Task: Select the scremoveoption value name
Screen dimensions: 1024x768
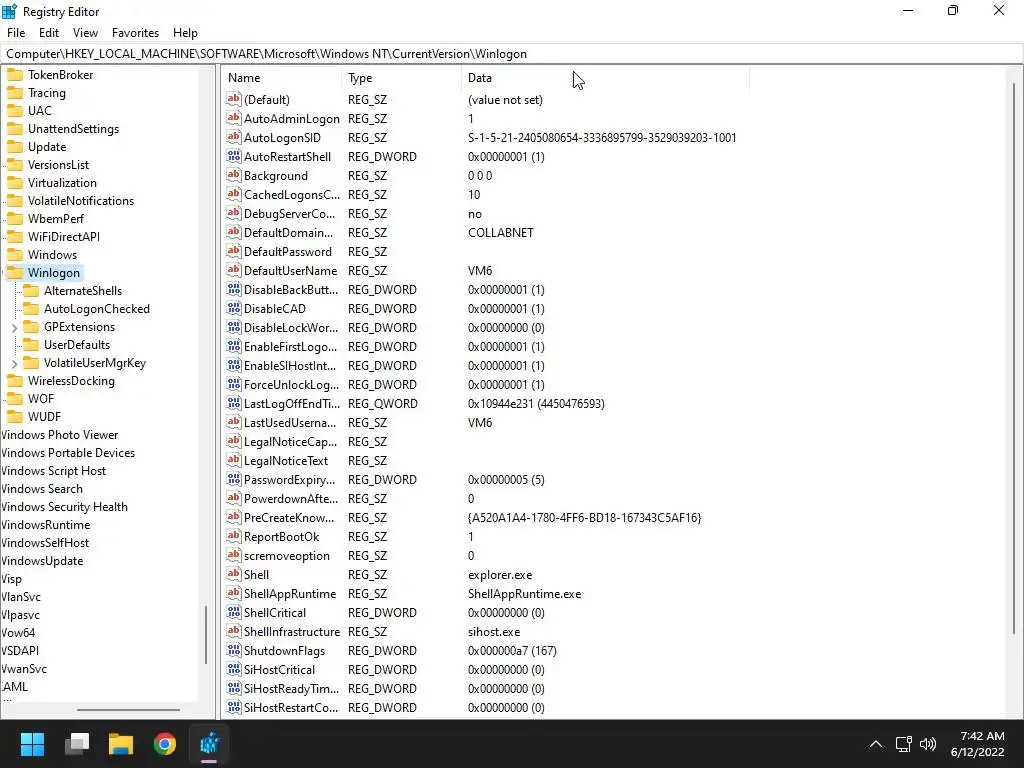Action: point(287,556)
